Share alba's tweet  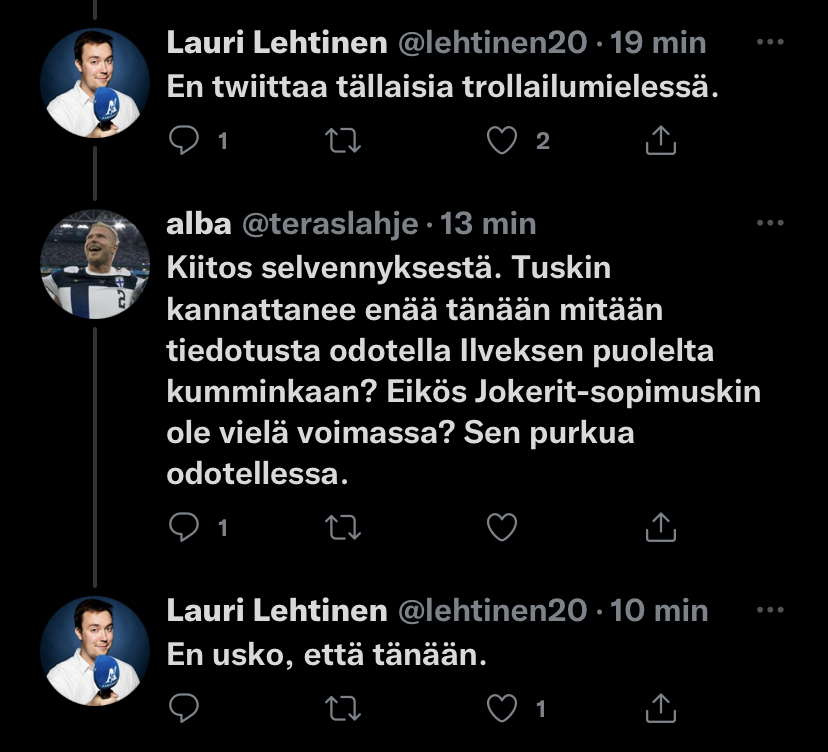(x=660, y=526)
